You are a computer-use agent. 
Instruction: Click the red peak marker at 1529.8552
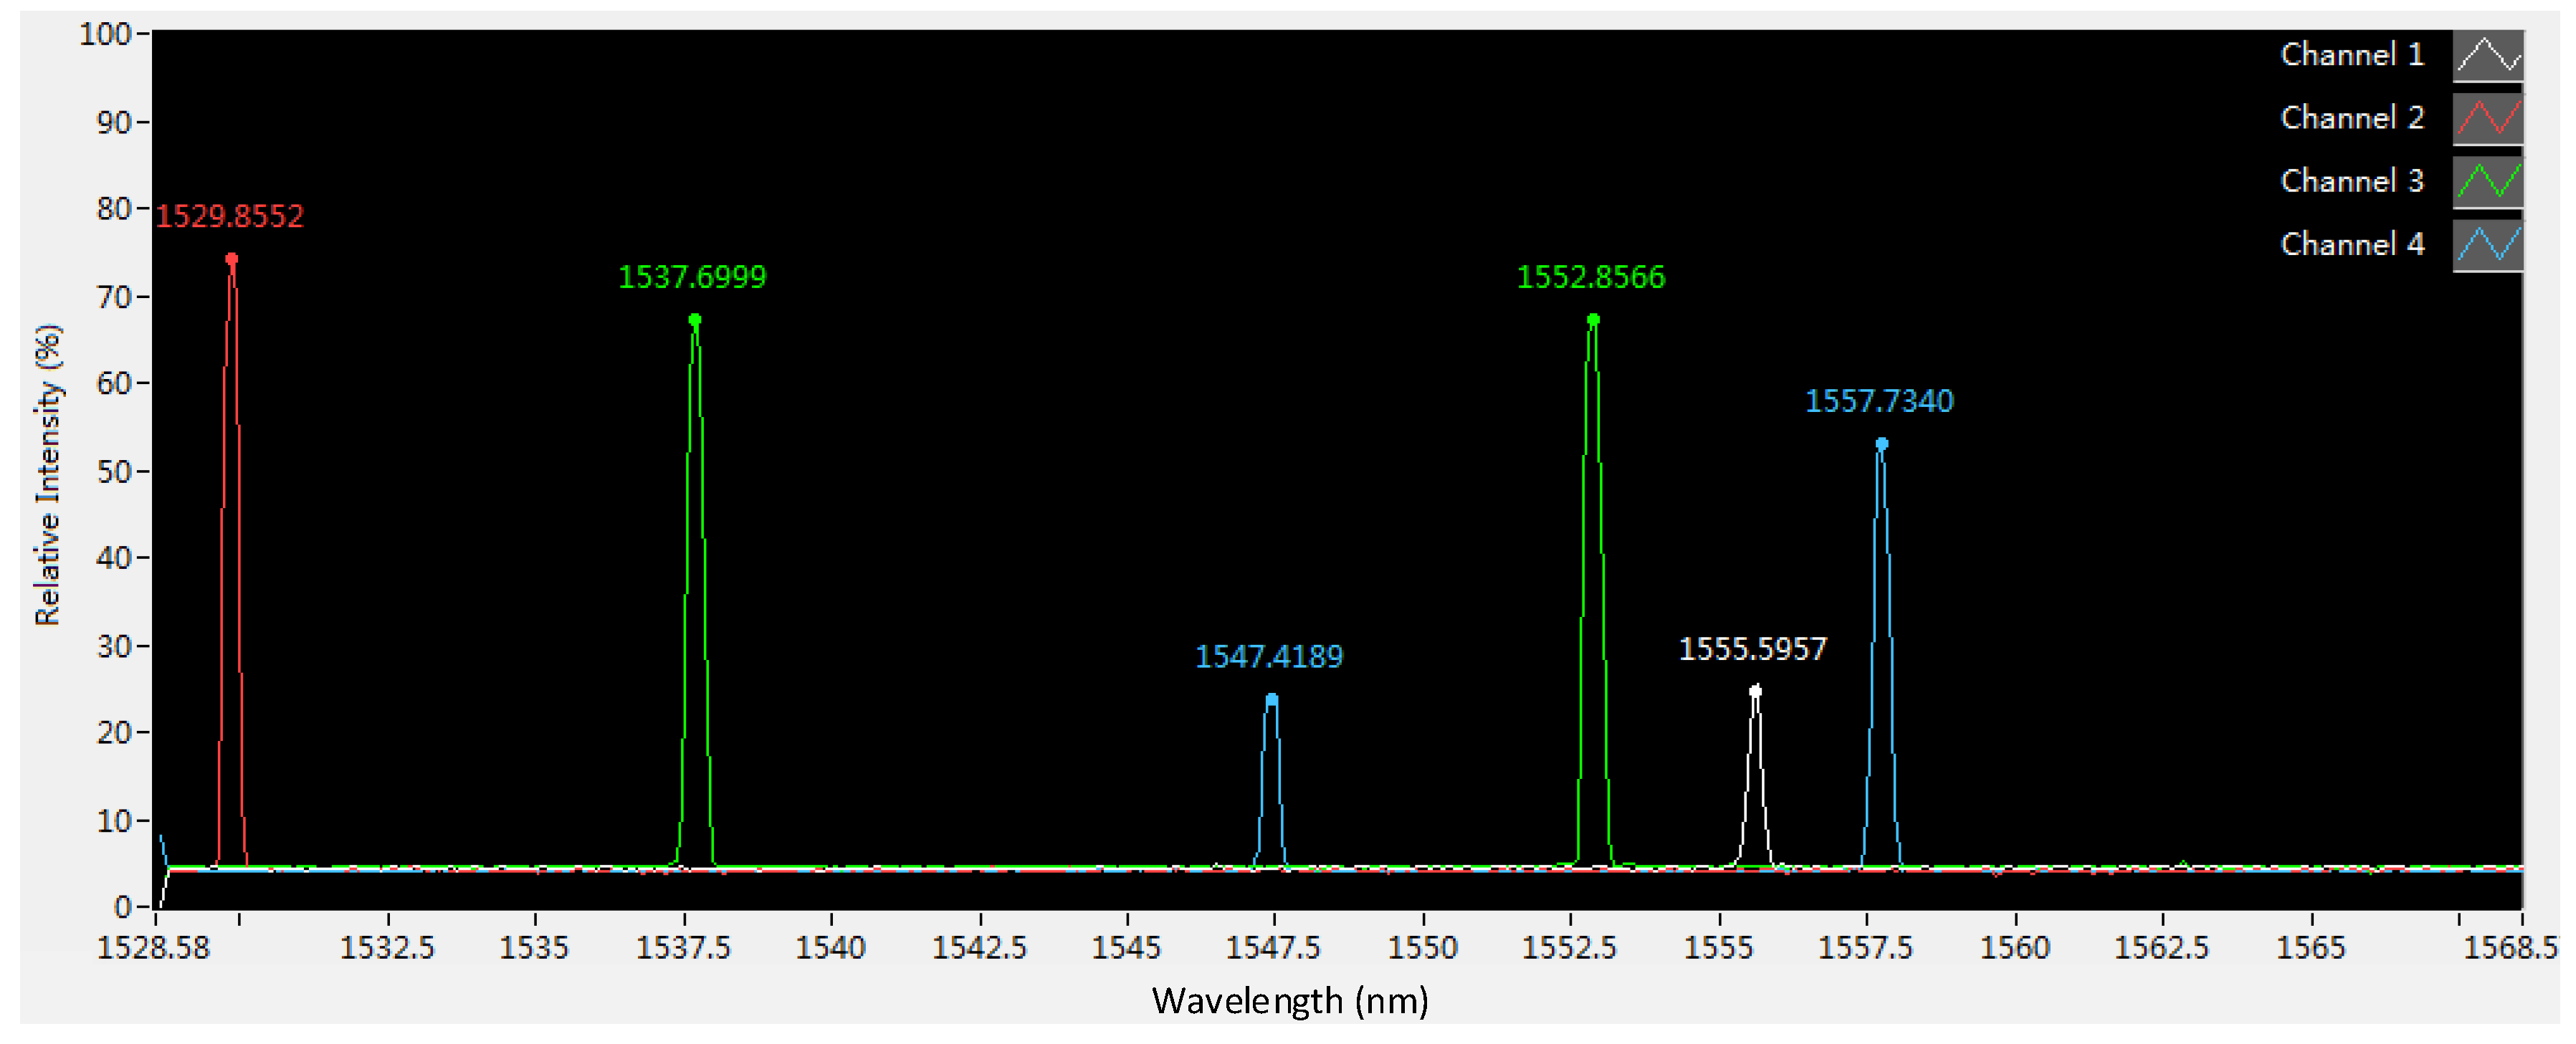[x=232, y=259]
